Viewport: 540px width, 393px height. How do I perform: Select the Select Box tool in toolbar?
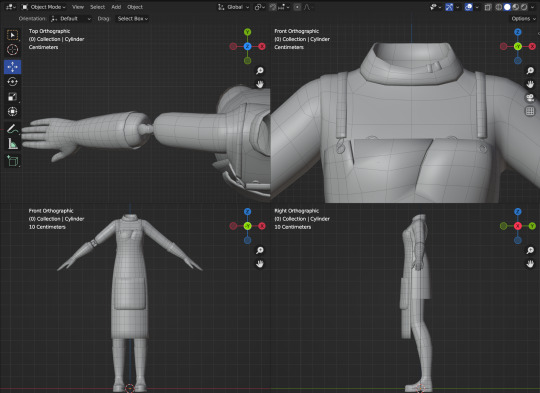pos(12,35)
